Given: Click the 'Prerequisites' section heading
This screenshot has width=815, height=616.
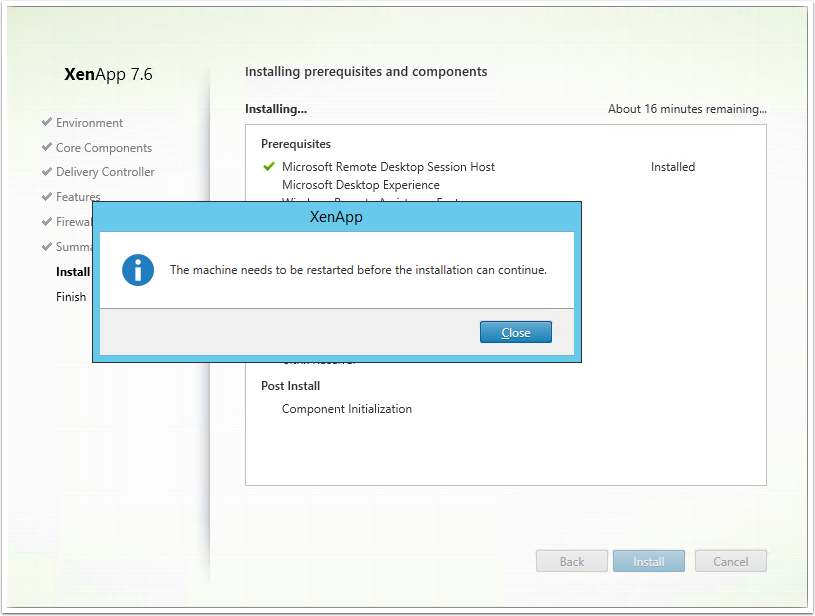Looking at the screenshot, I should point(296,144).
